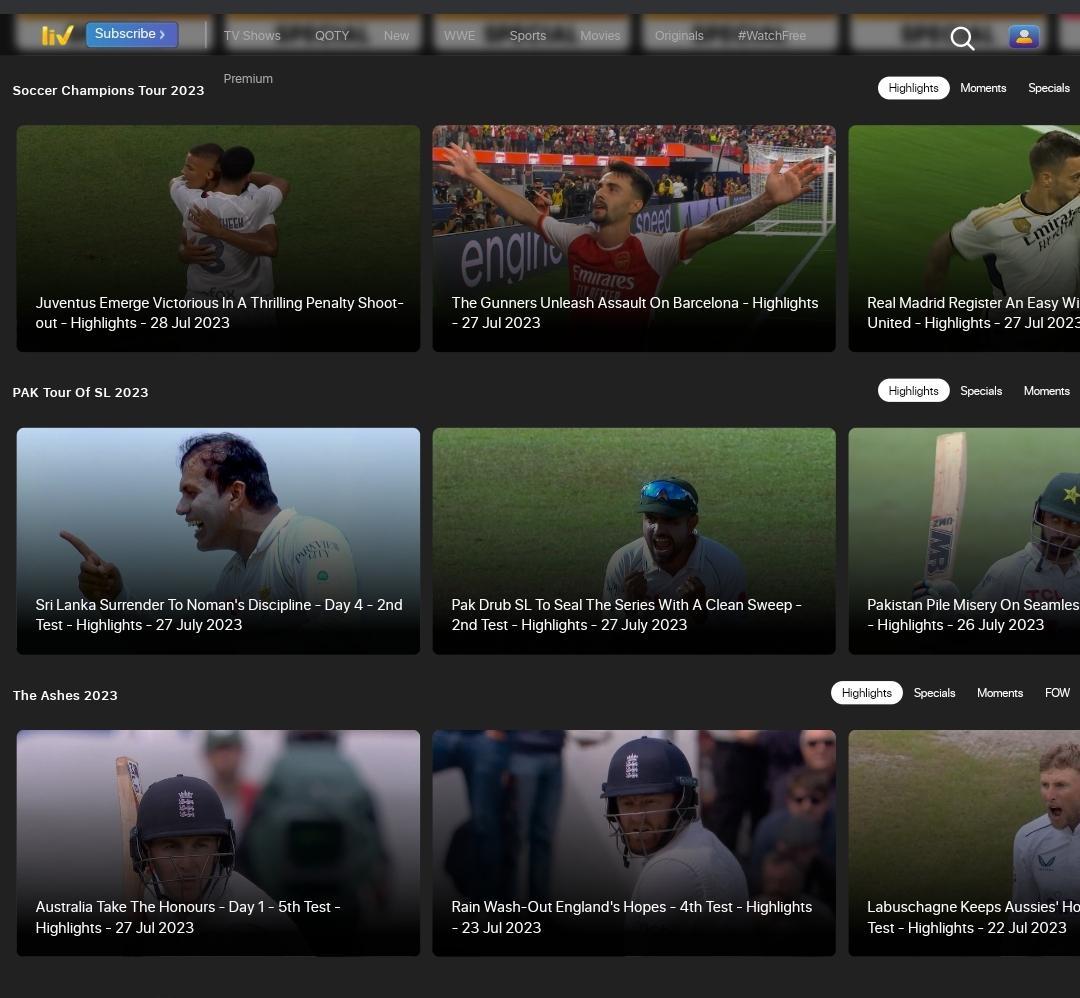Image resolution: width=1080 pixels, height=998 pixels.
Task: Open the user profile avatar icon
Action: tap(1024, 37)
